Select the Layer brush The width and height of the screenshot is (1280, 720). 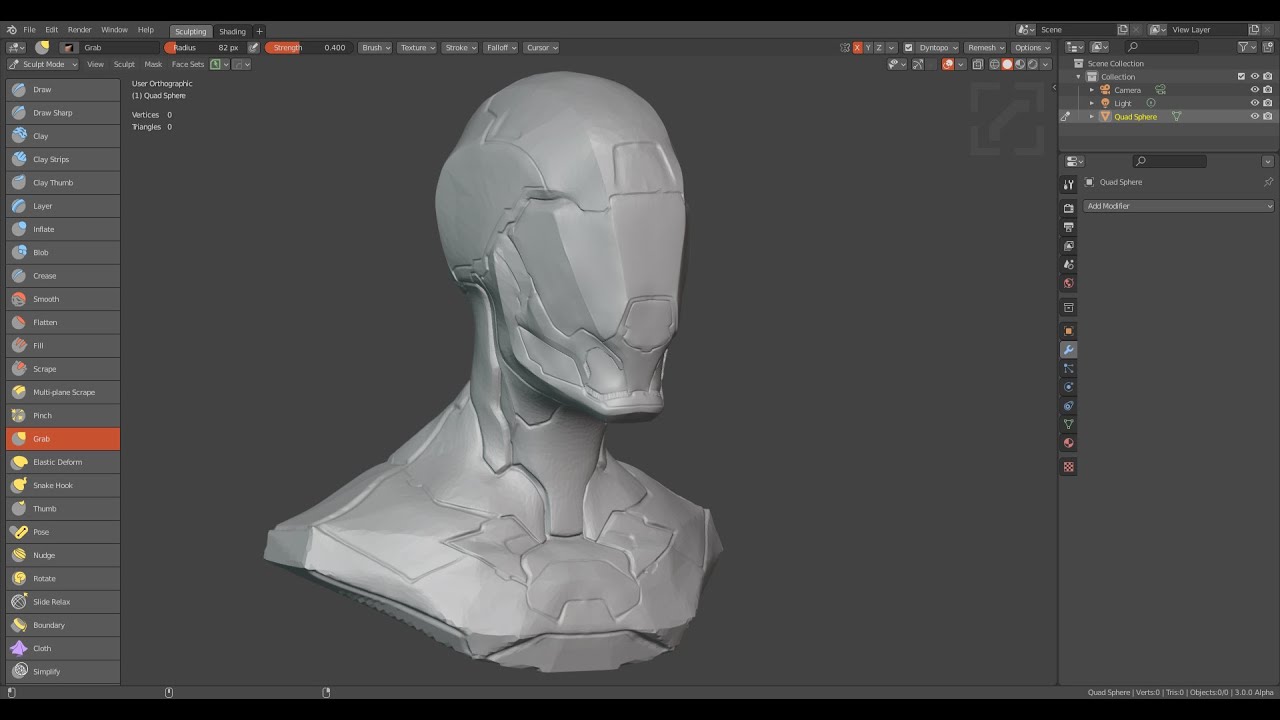click(63, 206)
